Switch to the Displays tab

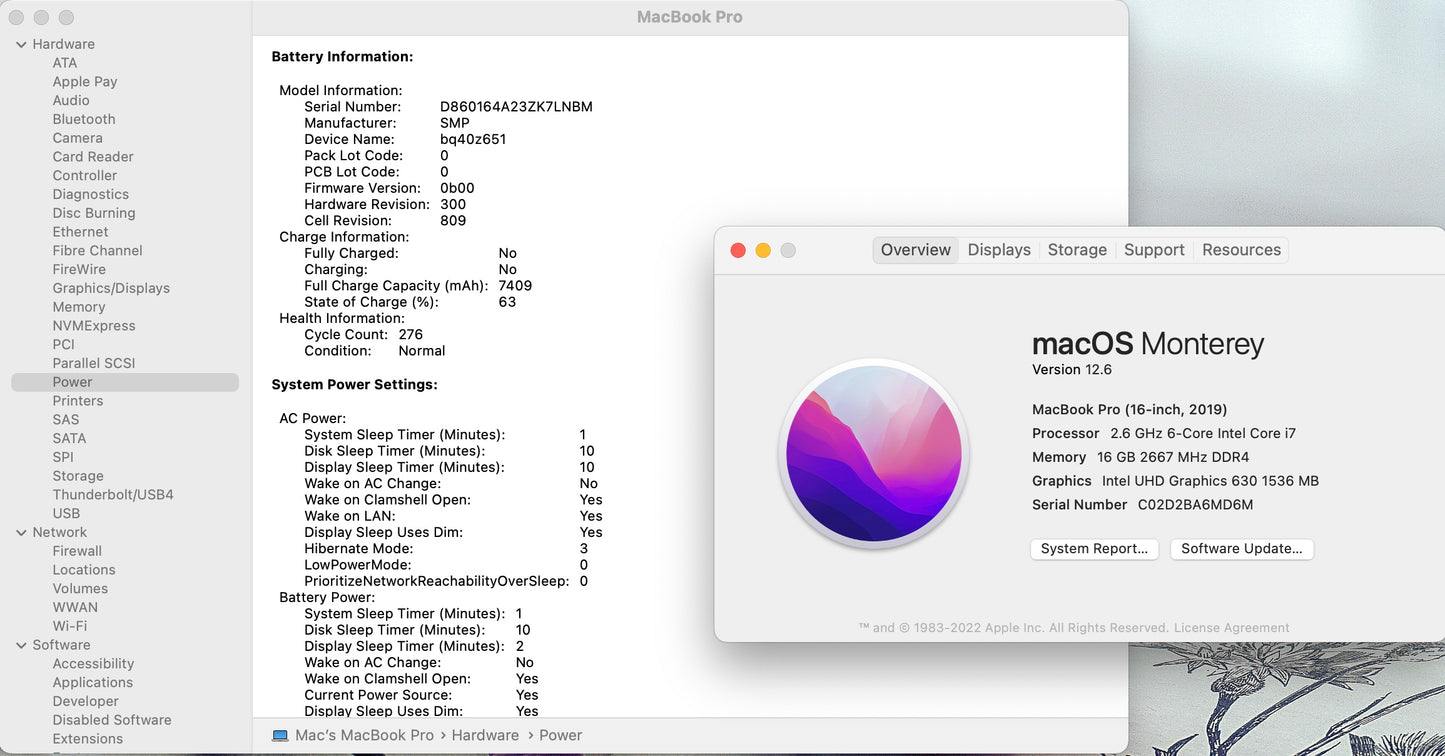pos(998,249)
